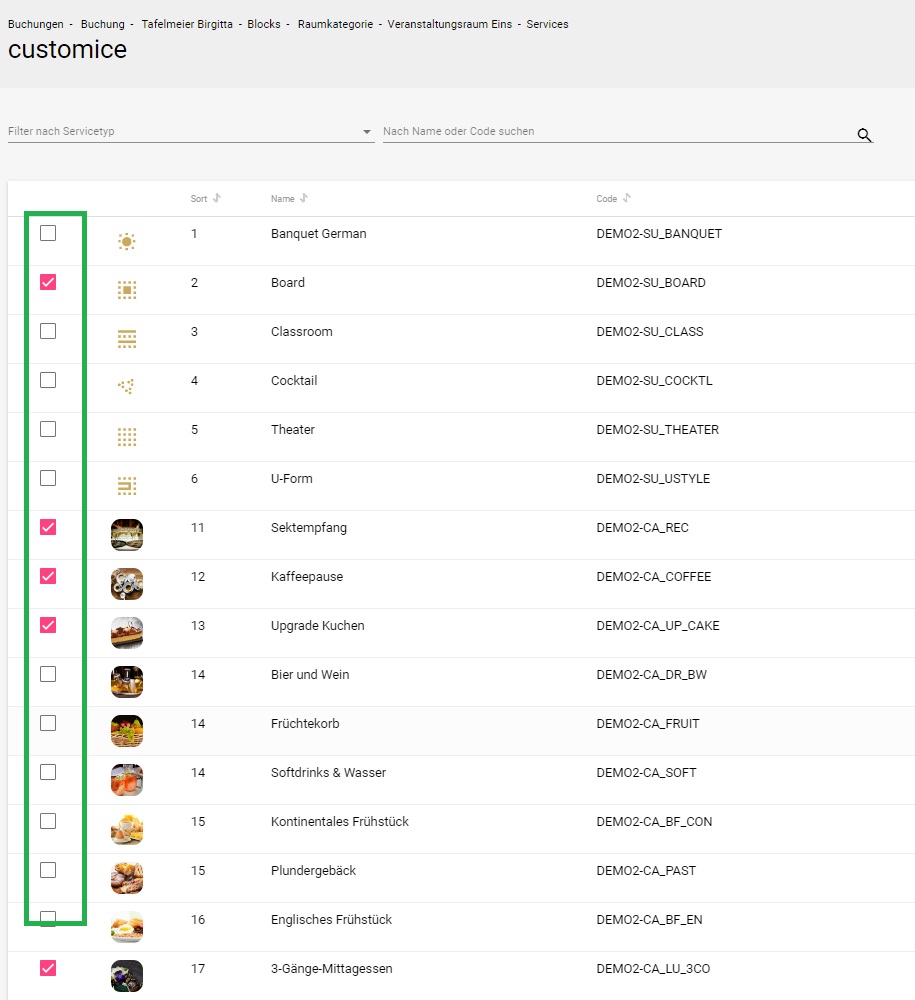Viewport: 915px width, 1000px height.
Task: Uncheck the 3-Gänge-Mittagessen checkbox
Action: (x=48, y=968)
